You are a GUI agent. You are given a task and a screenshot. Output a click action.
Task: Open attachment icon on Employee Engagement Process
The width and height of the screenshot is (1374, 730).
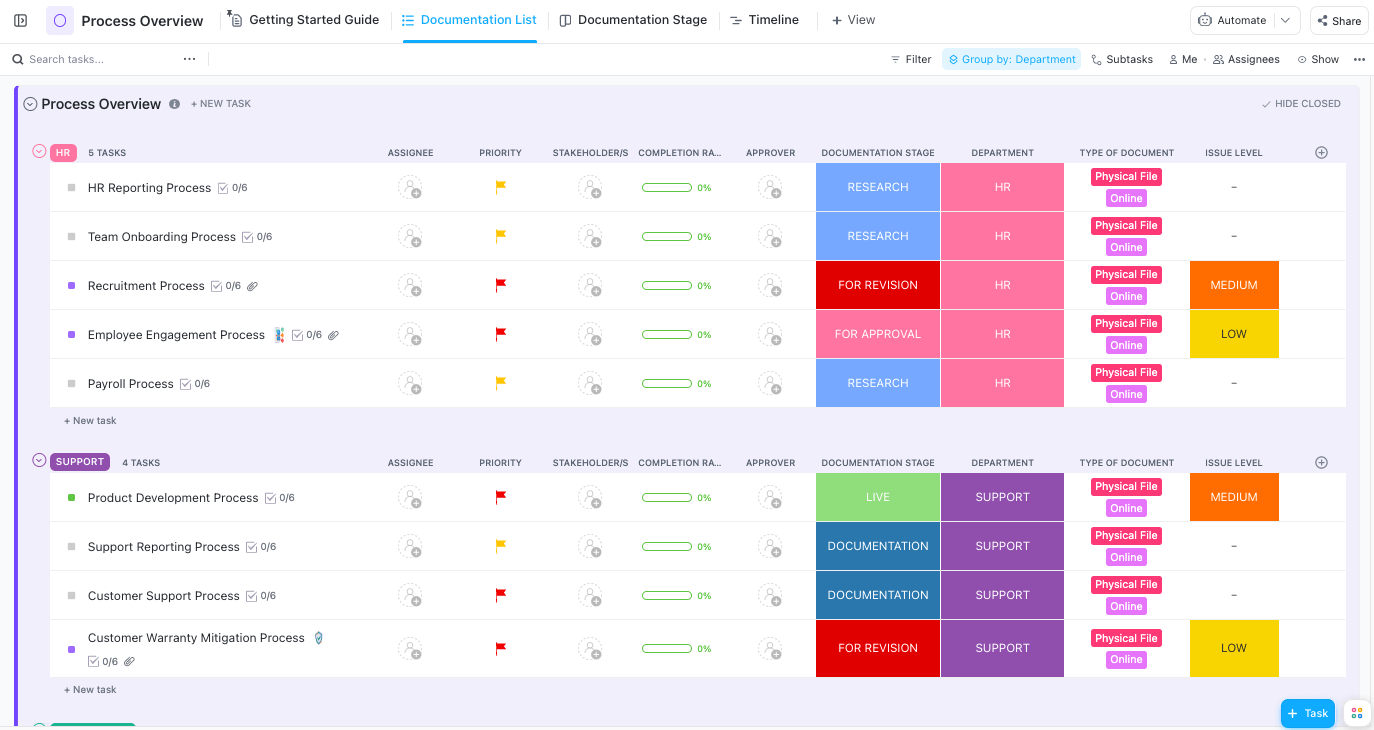click(x=333, y=336)
